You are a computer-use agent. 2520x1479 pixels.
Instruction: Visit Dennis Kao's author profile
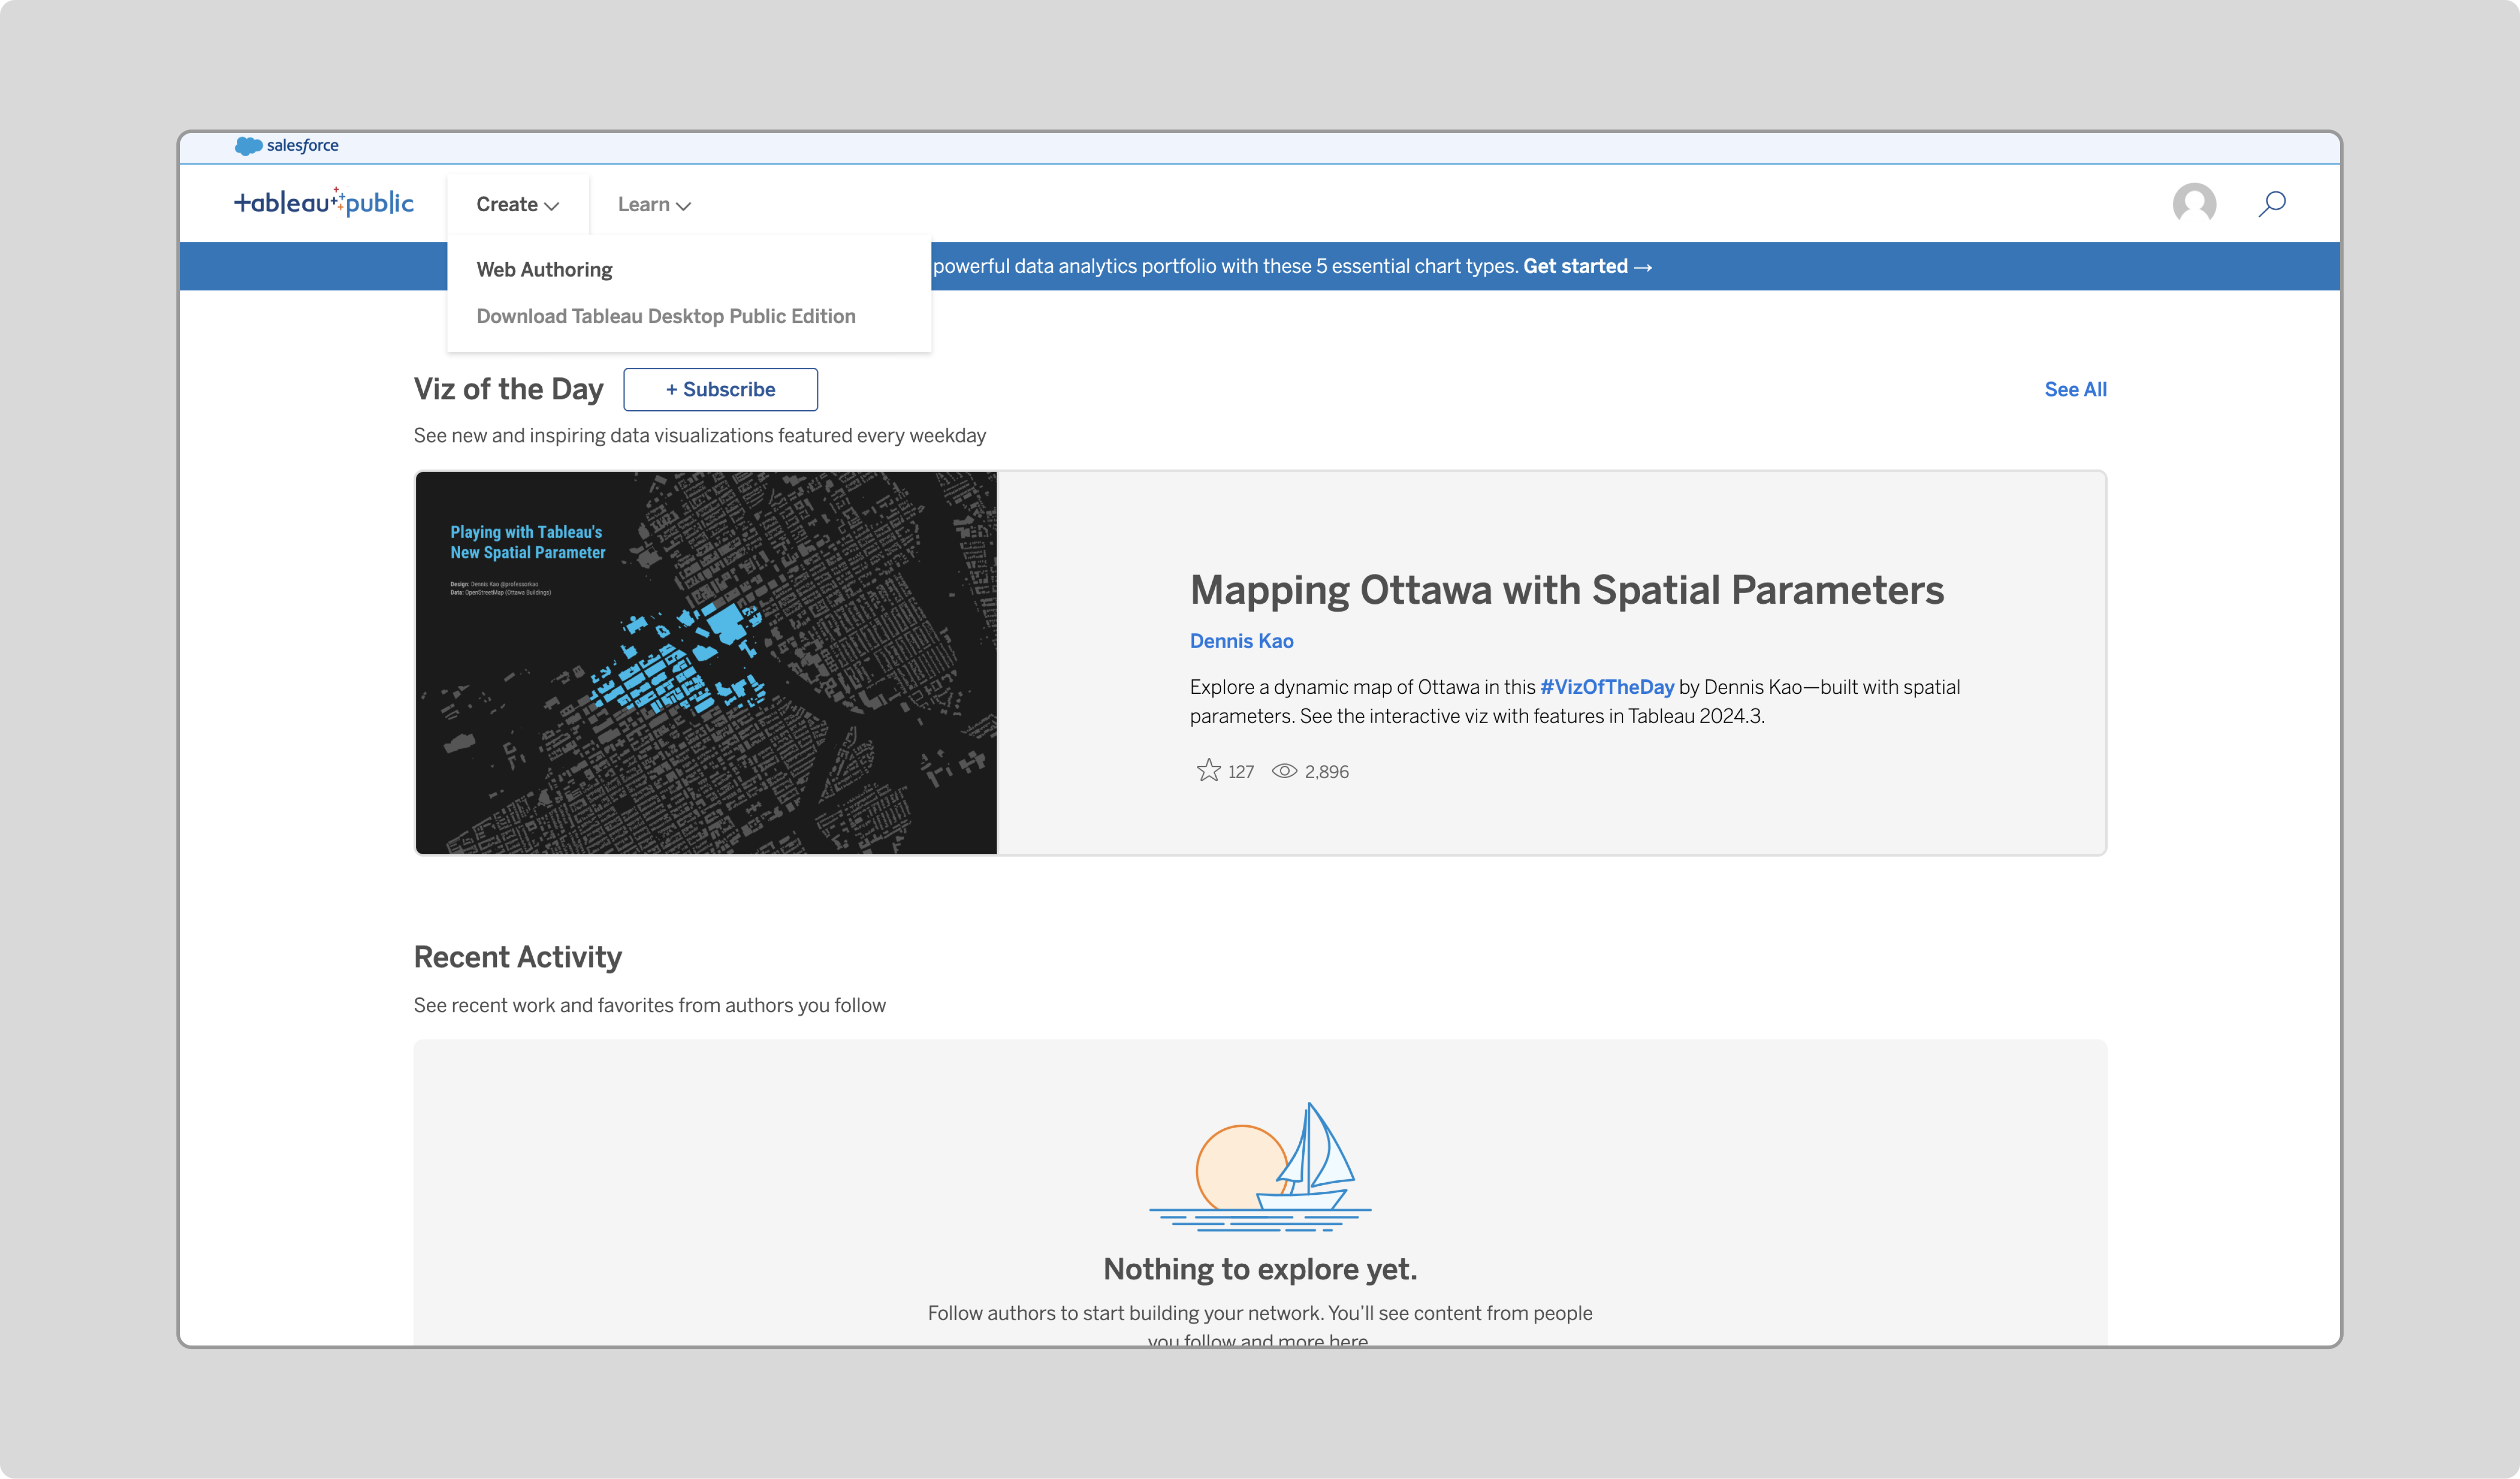pyautogui.click(x=1241, y=641)
